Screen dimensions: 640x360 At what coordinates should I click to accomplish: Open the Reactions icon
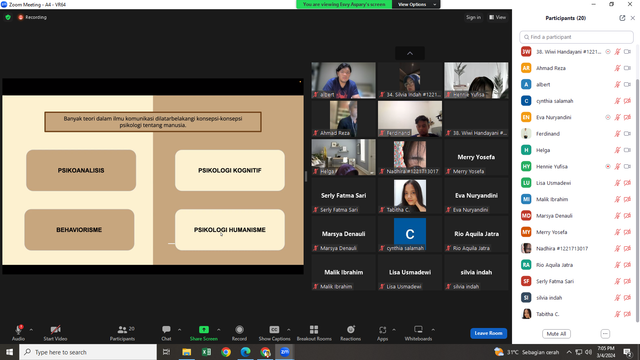point(351,329)
